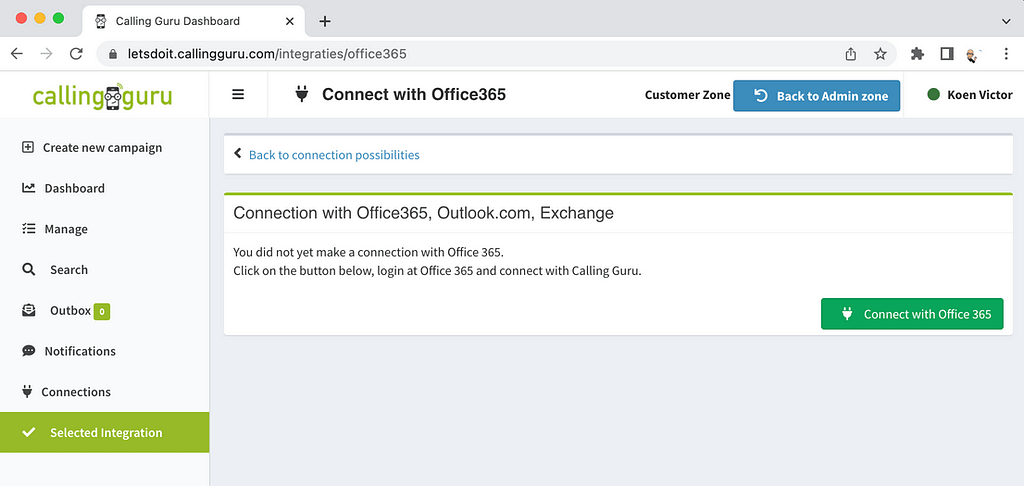
Task: Click text You did not yet make a connection
Action: tap(368, 252)
